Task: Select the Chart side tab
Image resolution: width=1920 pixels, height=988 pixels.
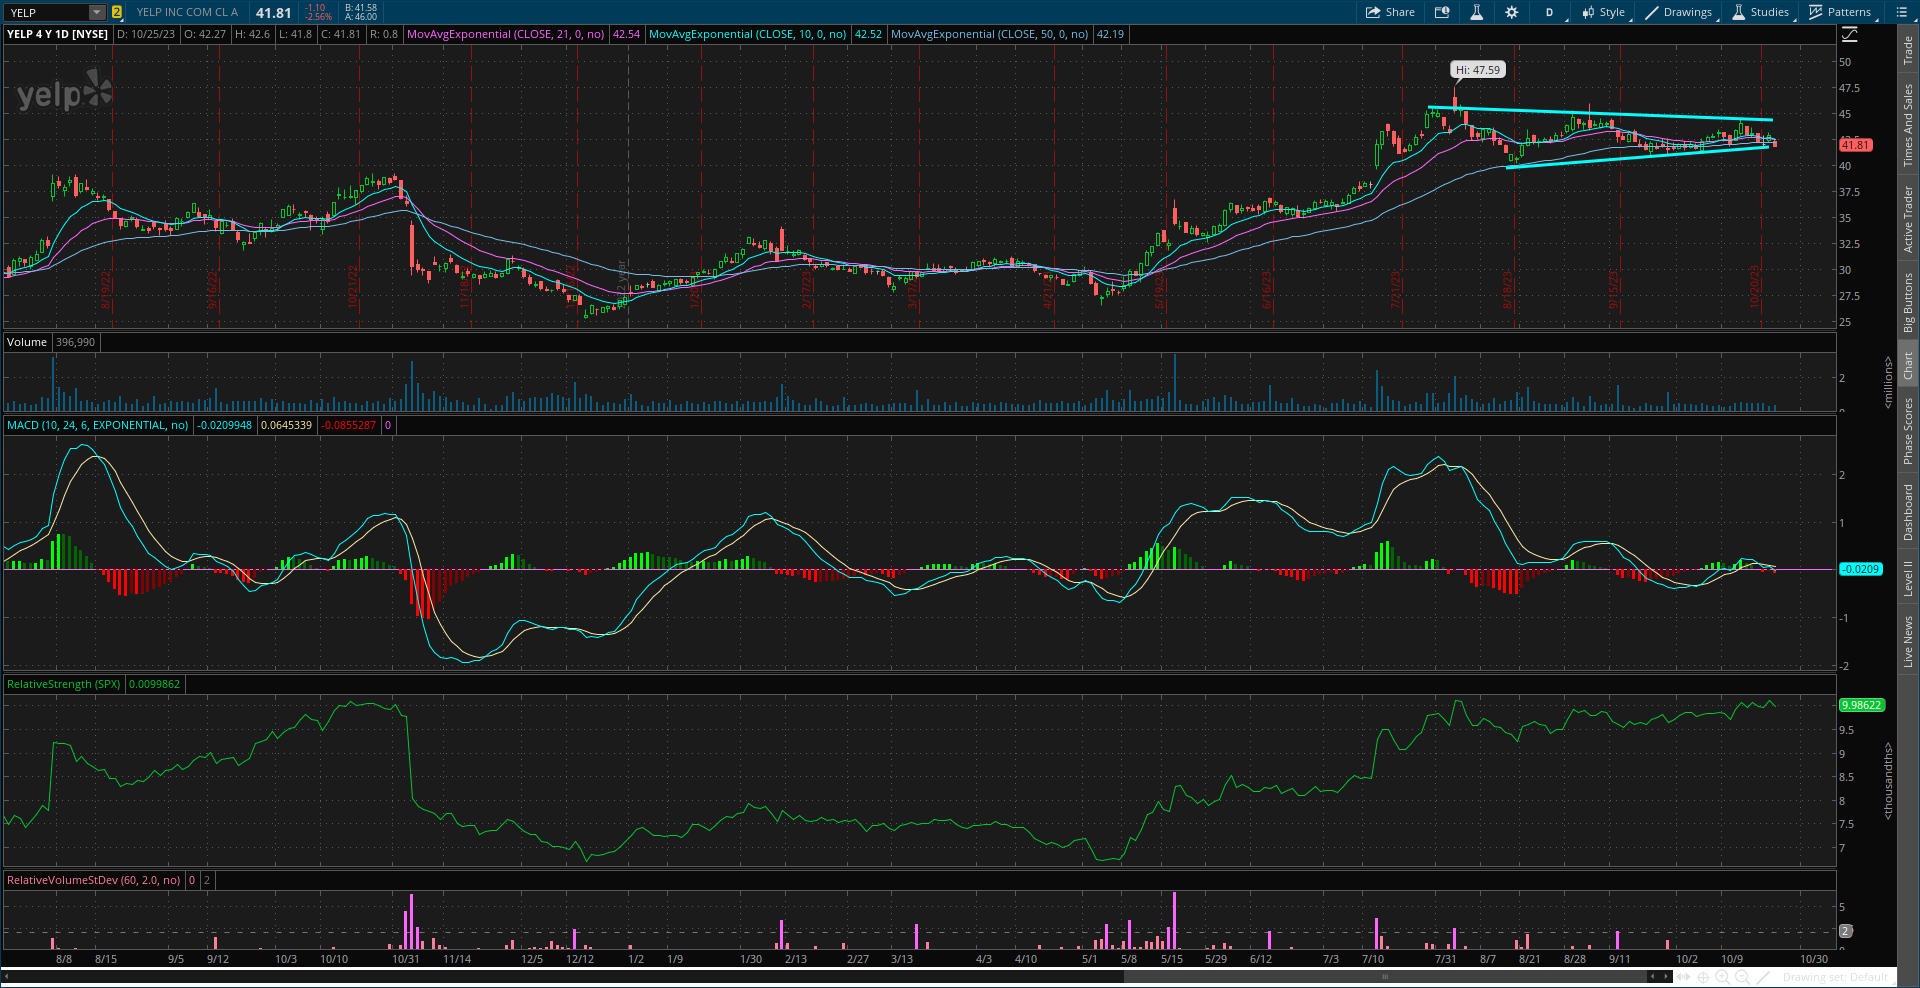Action: pos(1908,365)
